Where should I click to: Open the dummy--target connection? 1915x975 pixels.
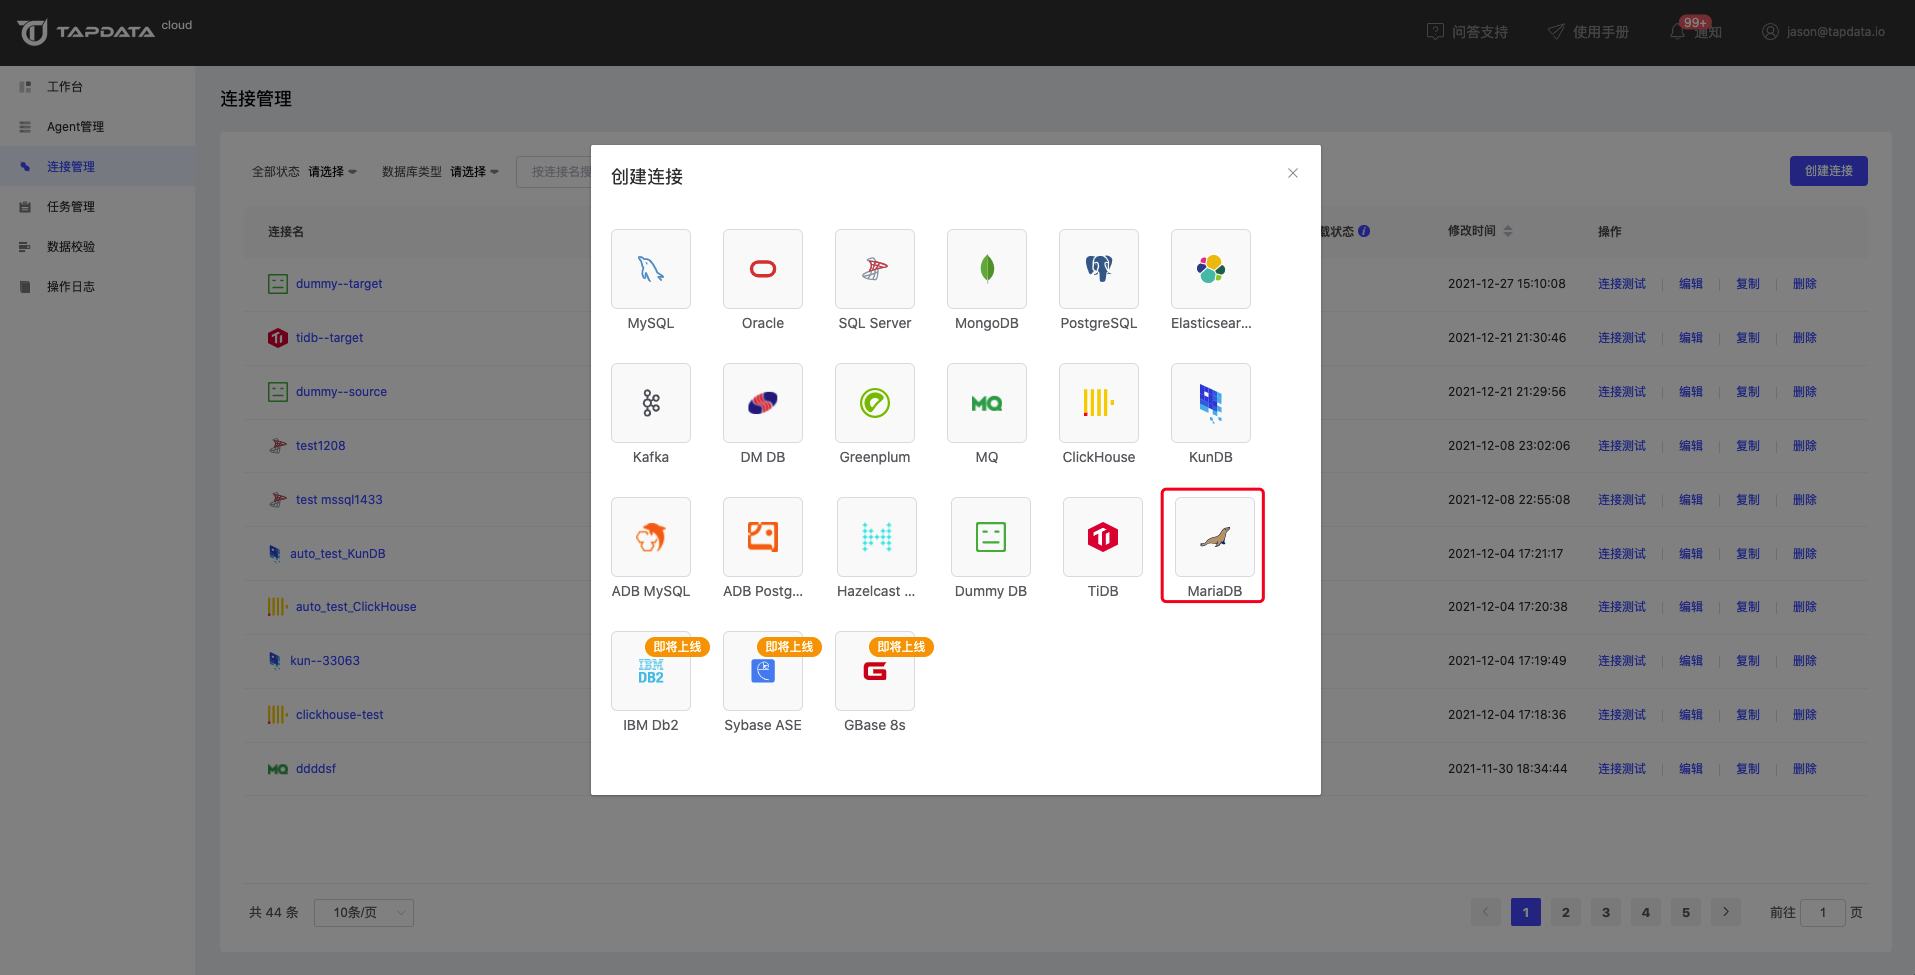click(x=339, y=284)
